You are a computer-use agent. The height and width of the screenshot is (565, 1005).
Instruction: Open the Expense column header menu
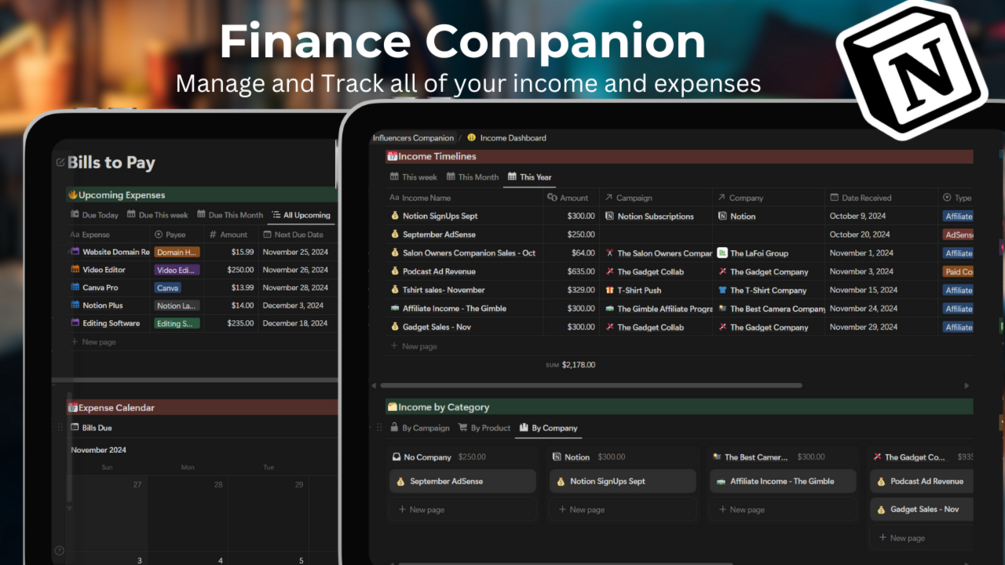tap(90, 234)
